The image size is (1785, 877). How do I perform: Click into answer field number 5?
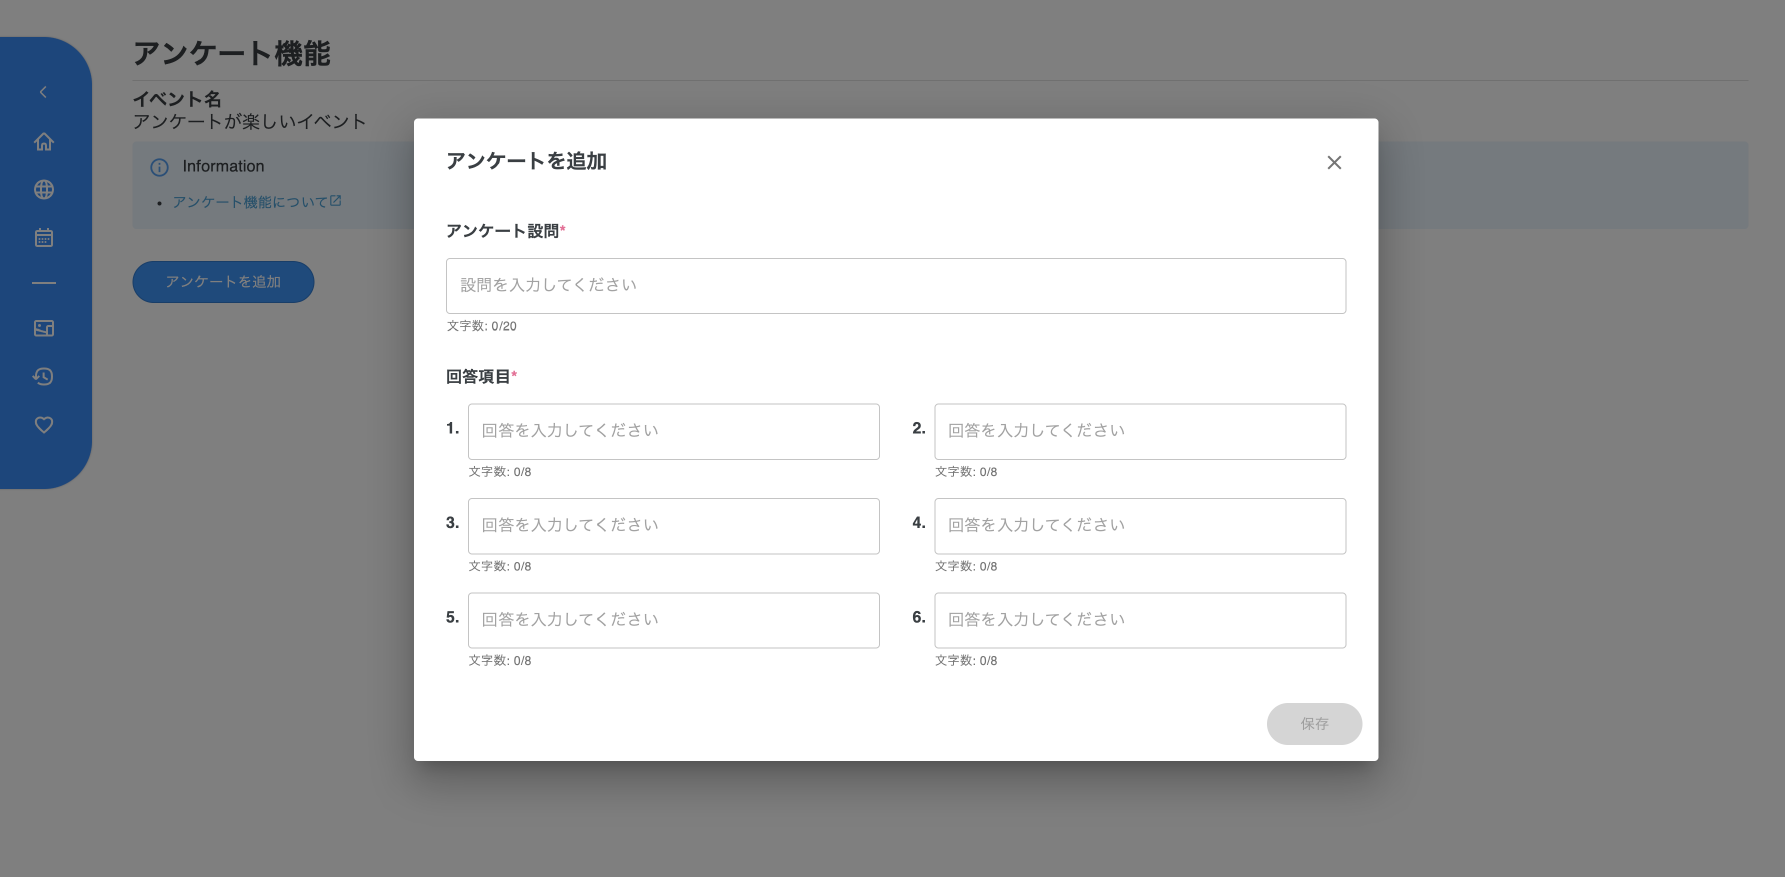click(x=673, y=620)
